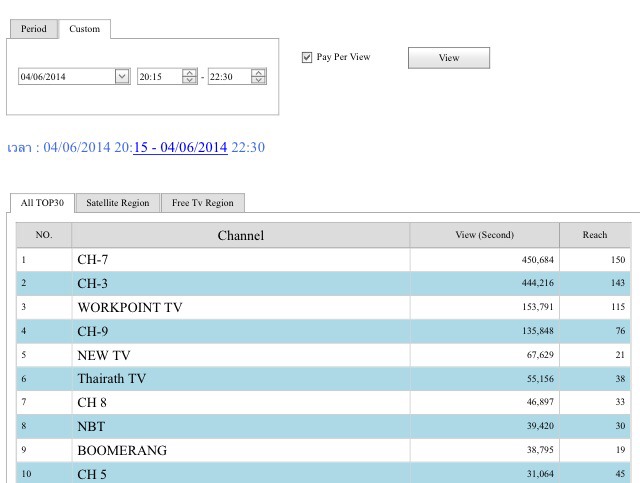Click view value 38,795
Viewport: 640px width, 483px height.
tap(540, 450)
